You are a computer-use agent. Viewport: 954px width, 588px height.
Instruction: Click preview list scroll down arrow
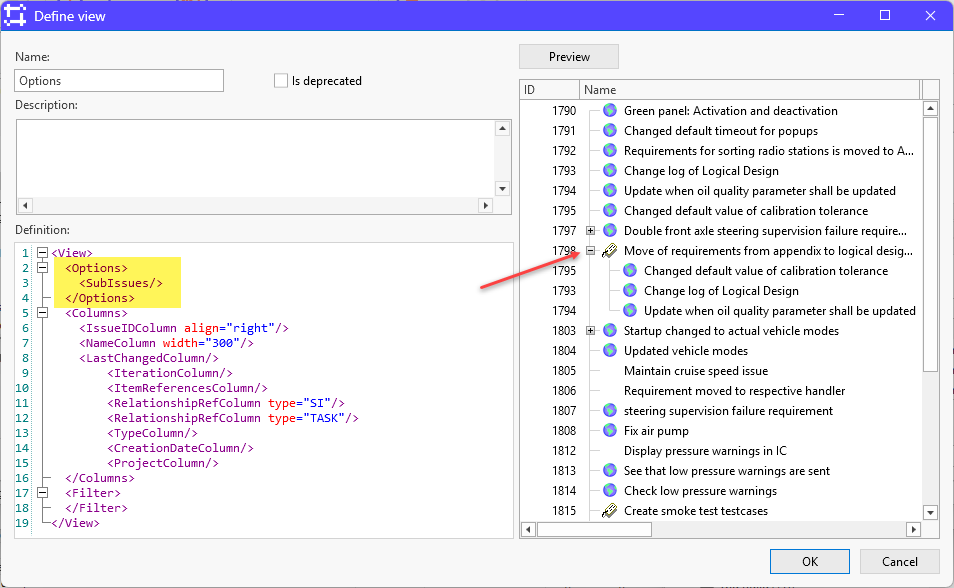[930, 513]
